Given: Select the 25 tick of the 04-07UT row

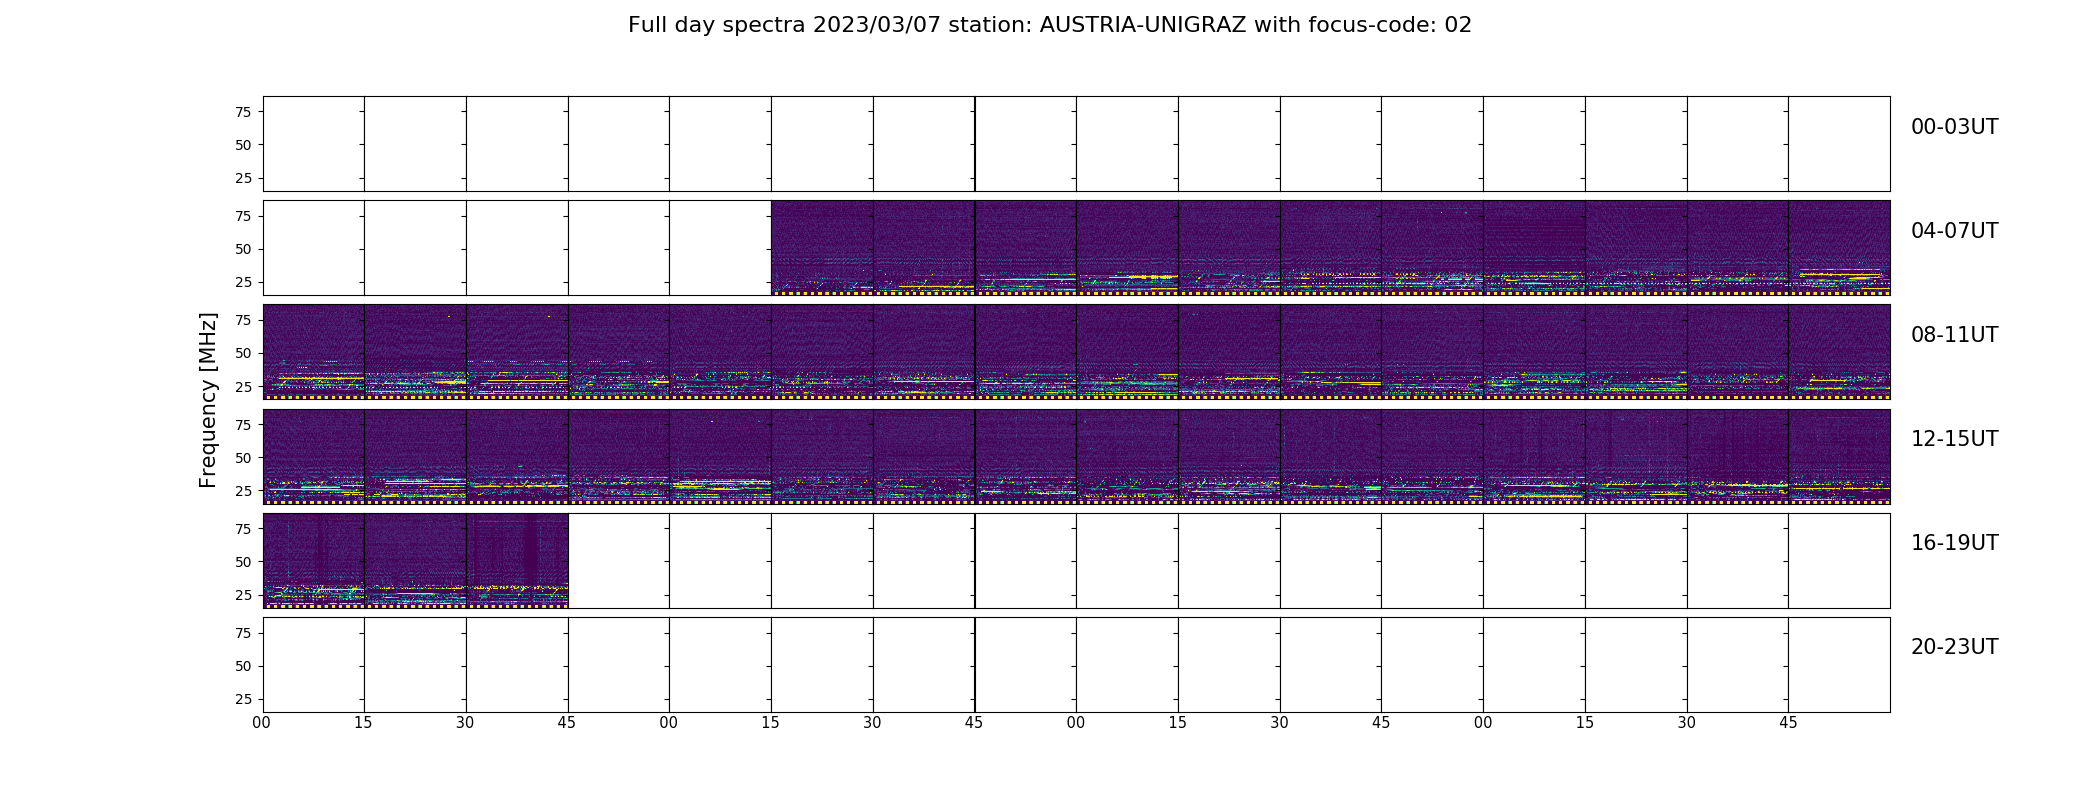Looking at the screenshot, I should 243,282.
